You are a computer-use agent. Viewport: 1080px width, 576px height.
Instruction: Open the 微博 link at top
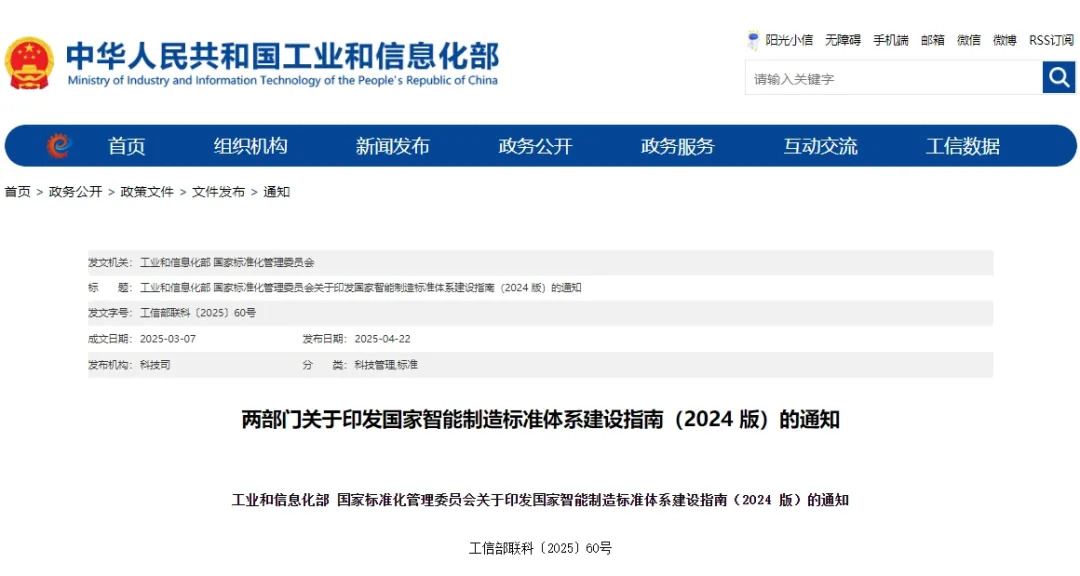1004,40
